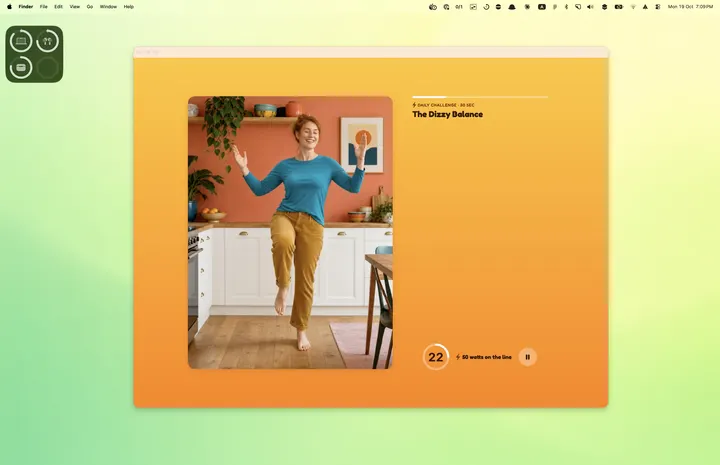Open the Apple menu
This screenshot has height=465, width=720.
(9, 7)
